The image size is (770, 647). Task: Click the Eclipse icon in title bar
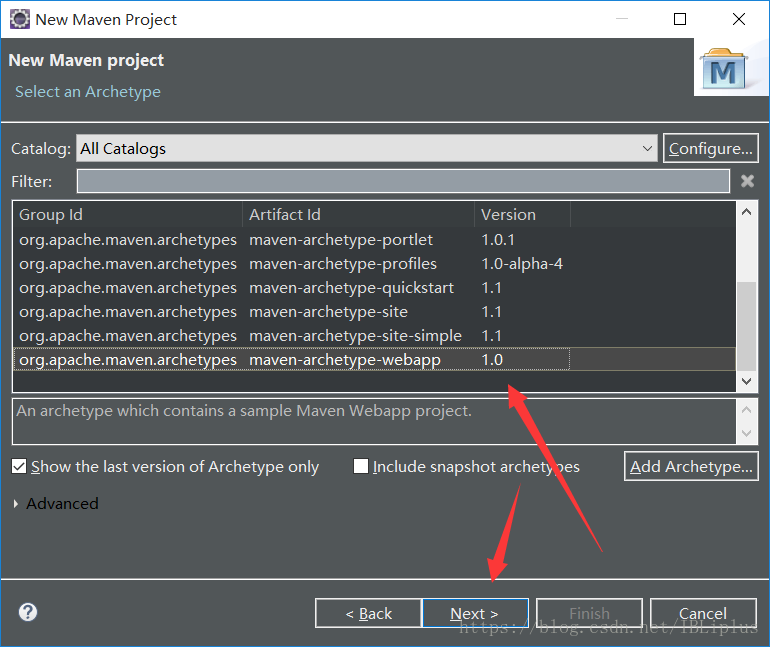coord(20,19)
